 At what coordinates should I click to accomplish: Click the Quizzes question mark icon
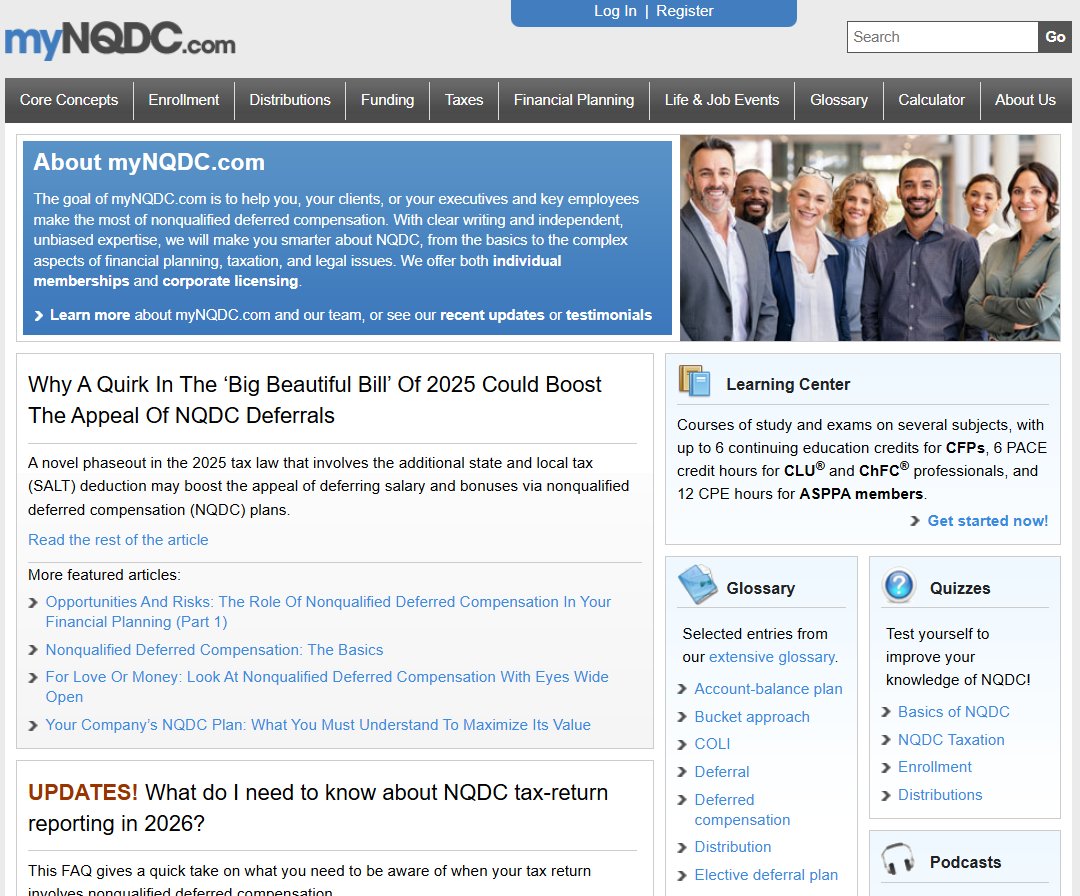[x=899, y=585]
